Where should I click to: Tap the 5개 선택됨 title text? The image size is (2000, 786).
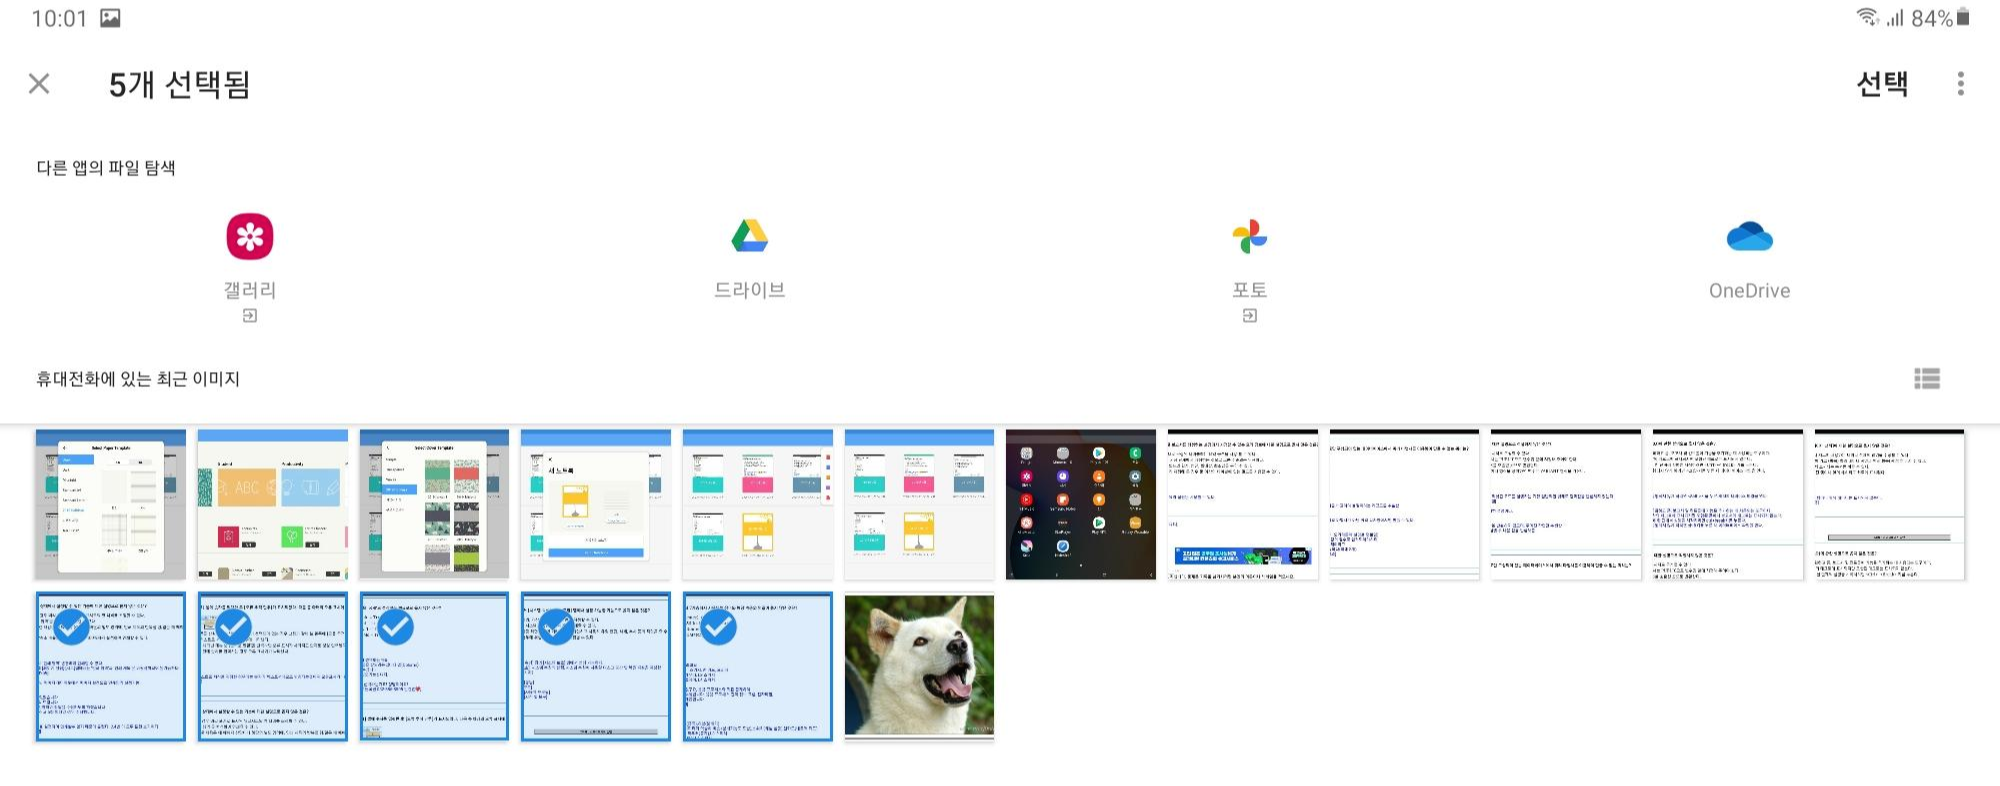[x=179, y=84]
